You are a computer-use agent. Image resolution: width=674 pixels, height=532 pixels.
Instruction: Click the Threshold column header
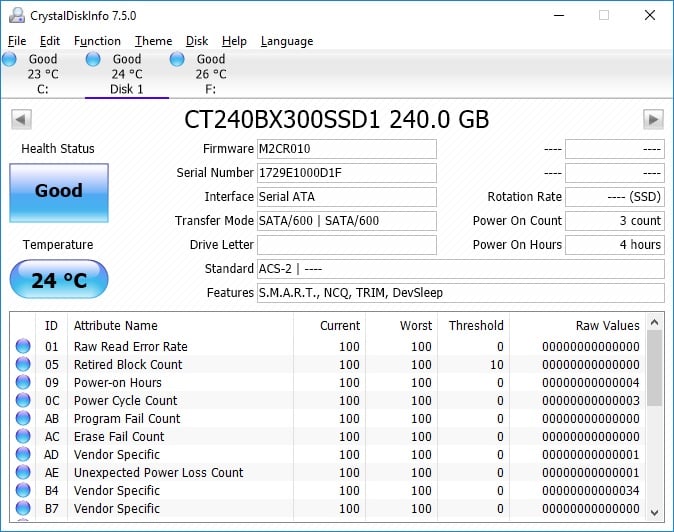click(x=473, y=326)
